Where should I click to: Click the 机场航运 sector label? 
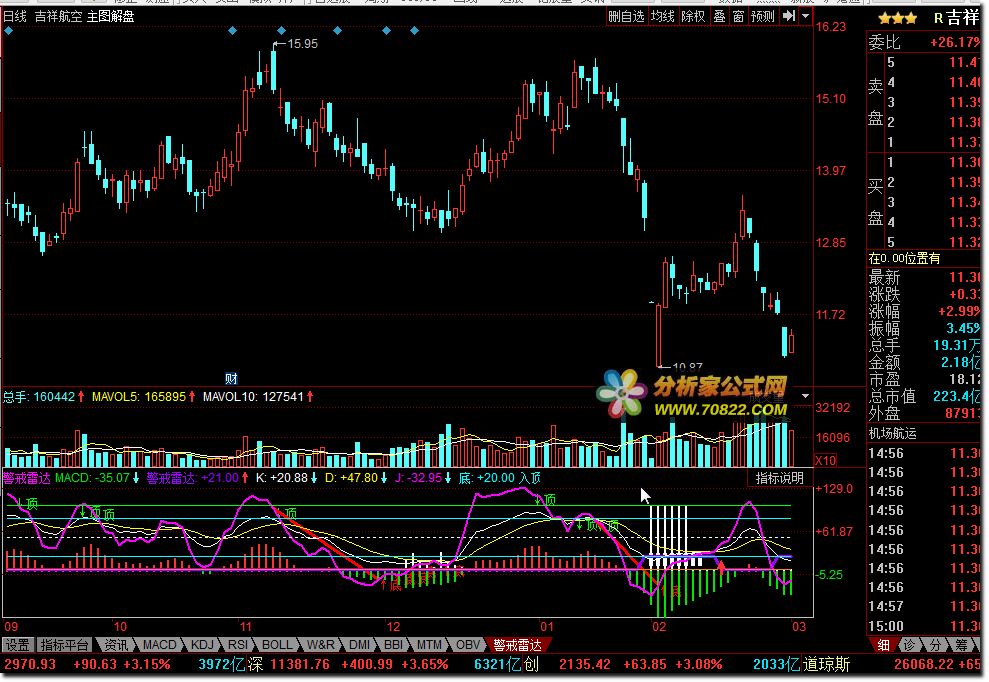(x=892, y=433)
